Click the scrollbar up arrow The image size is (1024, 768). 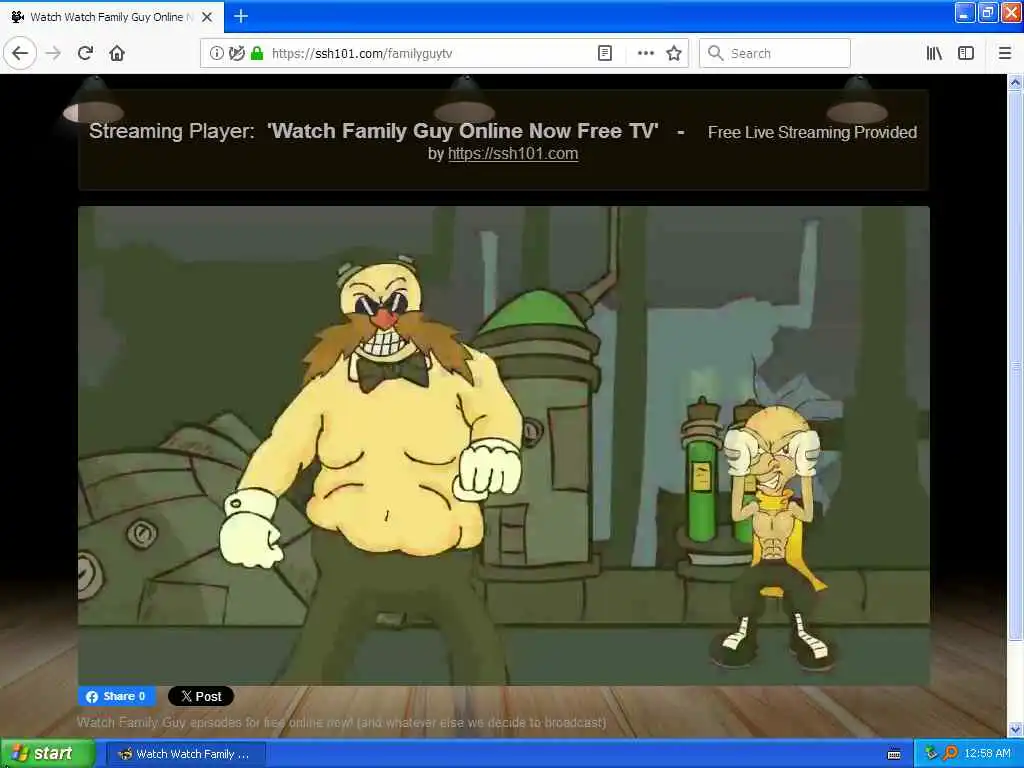1015,82
